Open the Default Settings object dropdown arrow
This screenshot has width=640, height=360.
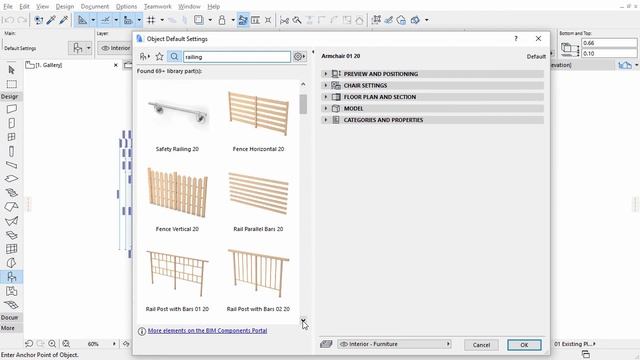[x=89, y=48]
